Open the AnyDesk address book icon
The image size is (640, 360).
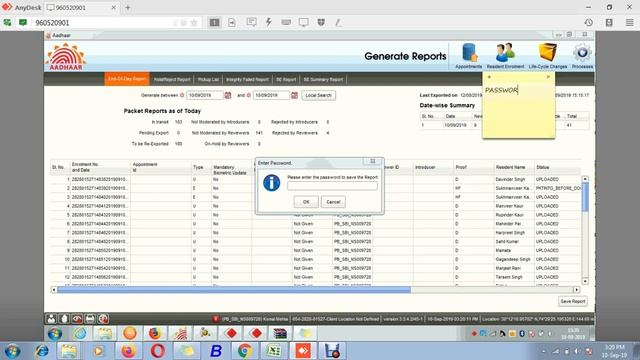tap(609, 22)
